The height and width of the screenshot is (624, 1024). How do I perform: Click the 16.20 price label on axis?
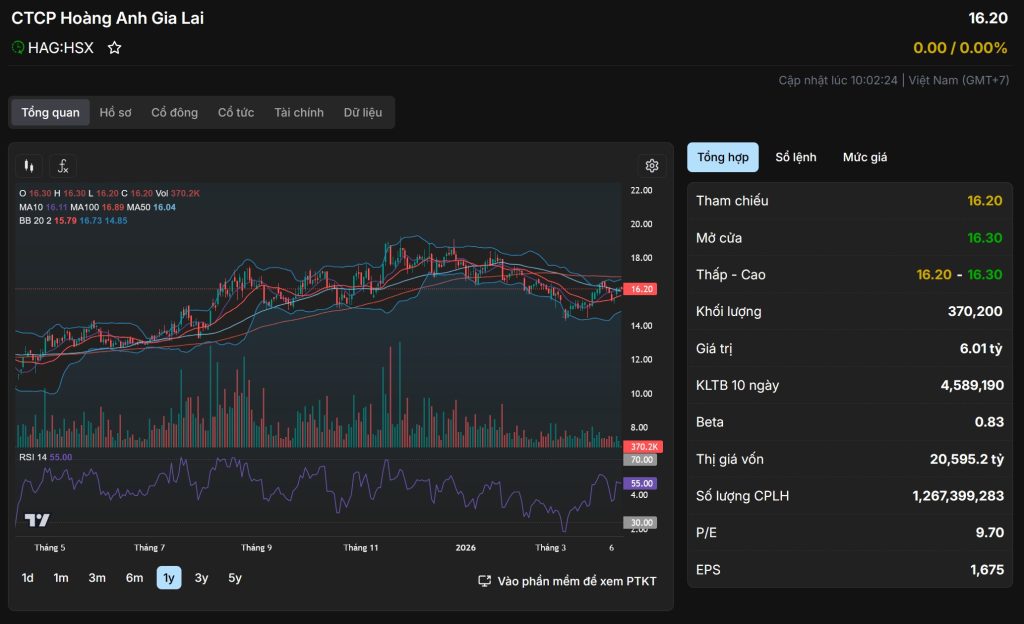point(640,289)
